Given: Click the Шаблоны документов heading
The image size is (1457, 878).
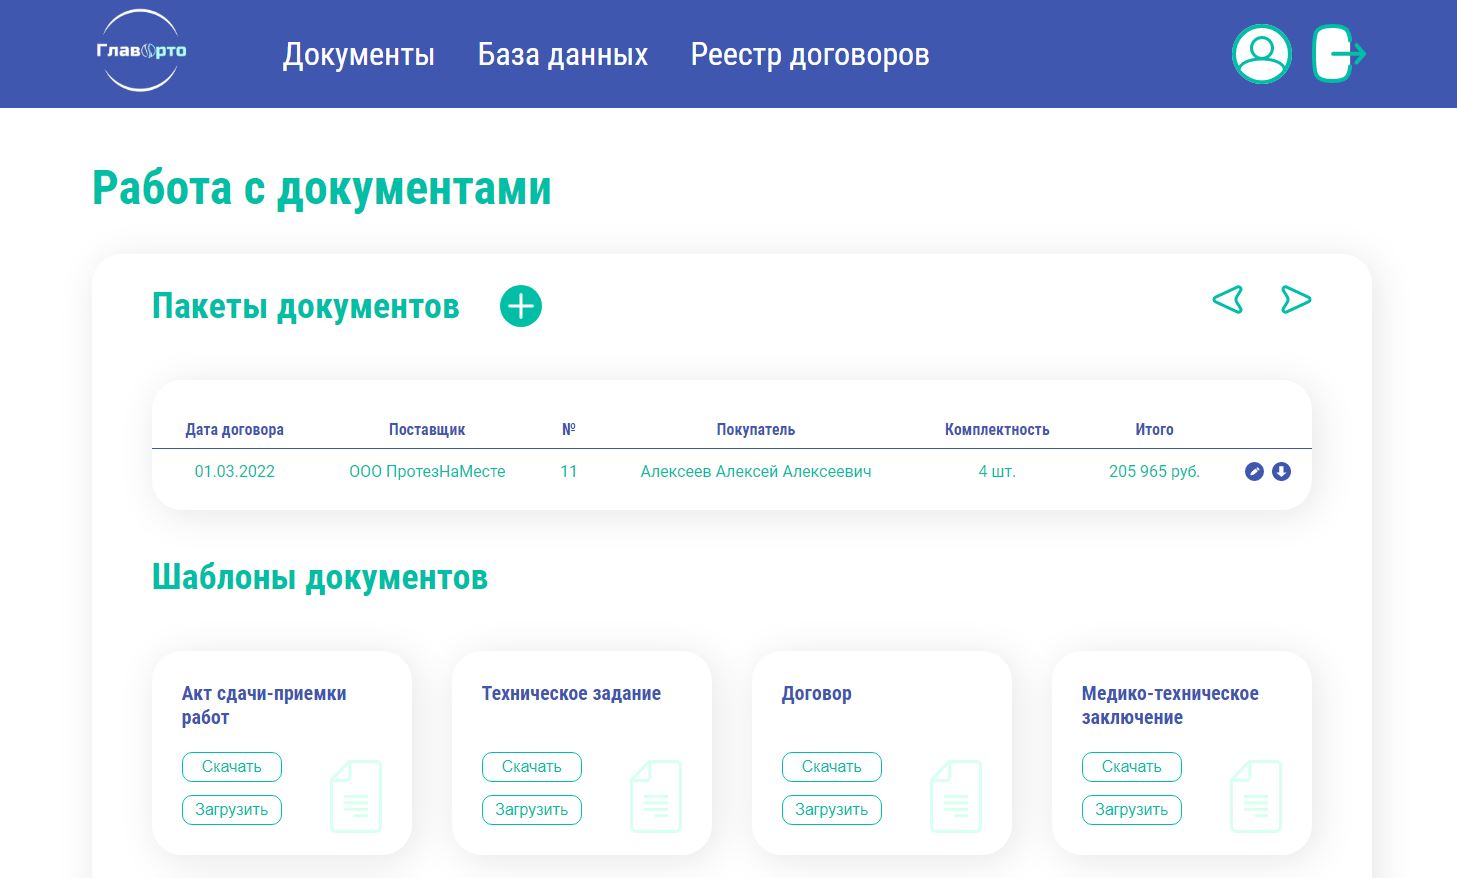Looking at the screenshot, I should [x=320, y=577].
